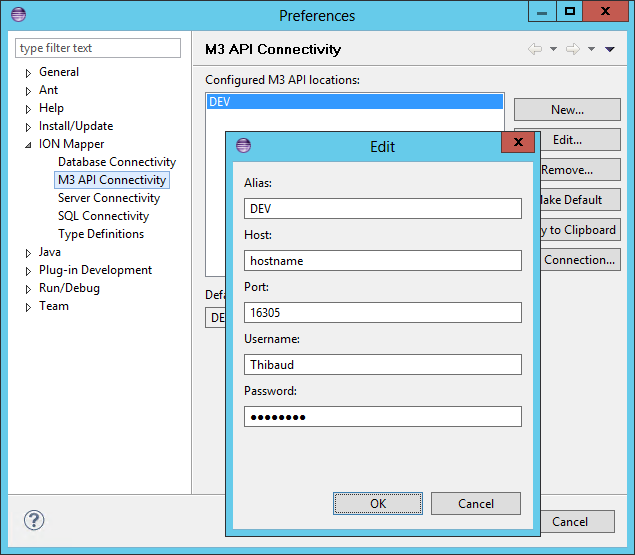
Task: Cancel the Edit dialog
Action: pyautogui.click(x=475, y=503)
